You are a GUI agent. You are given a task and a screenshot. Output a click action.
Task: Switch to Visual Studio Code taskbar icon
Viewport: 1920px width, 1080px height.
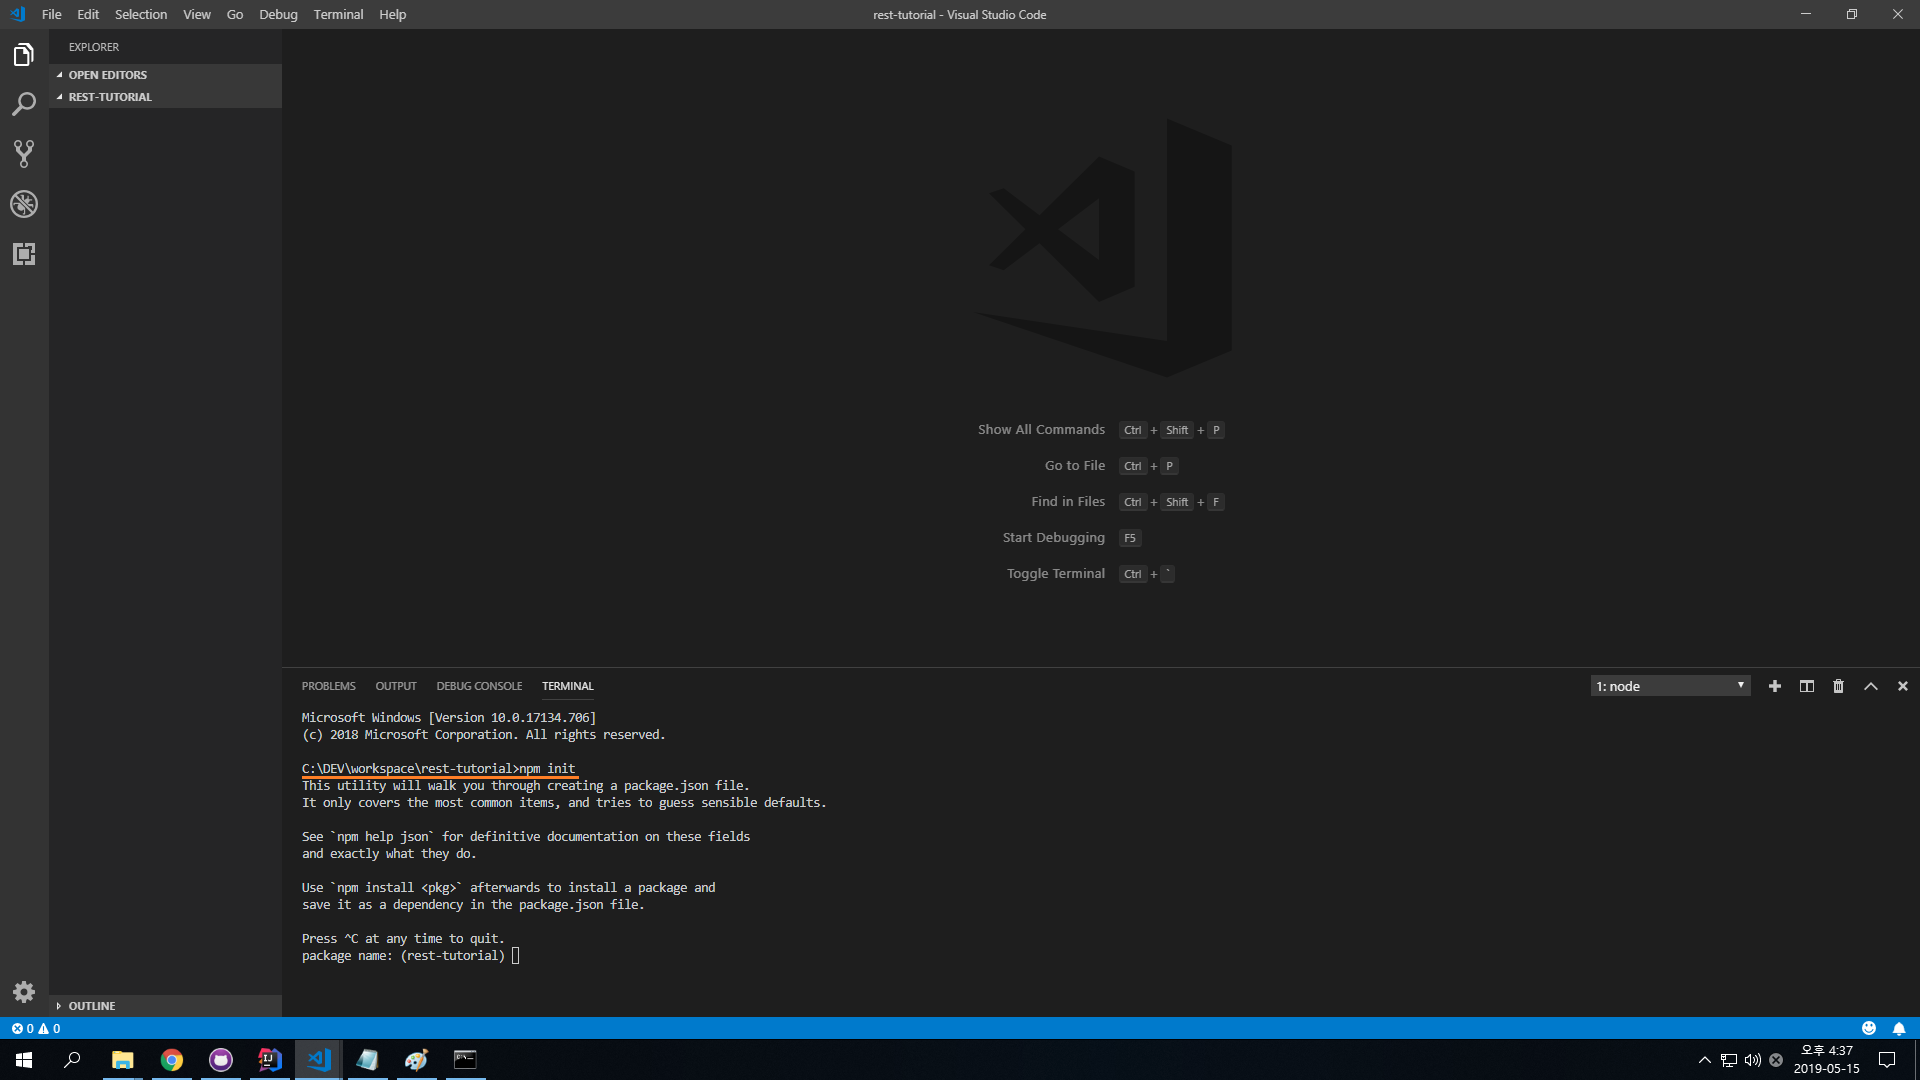coord(319,1060)
